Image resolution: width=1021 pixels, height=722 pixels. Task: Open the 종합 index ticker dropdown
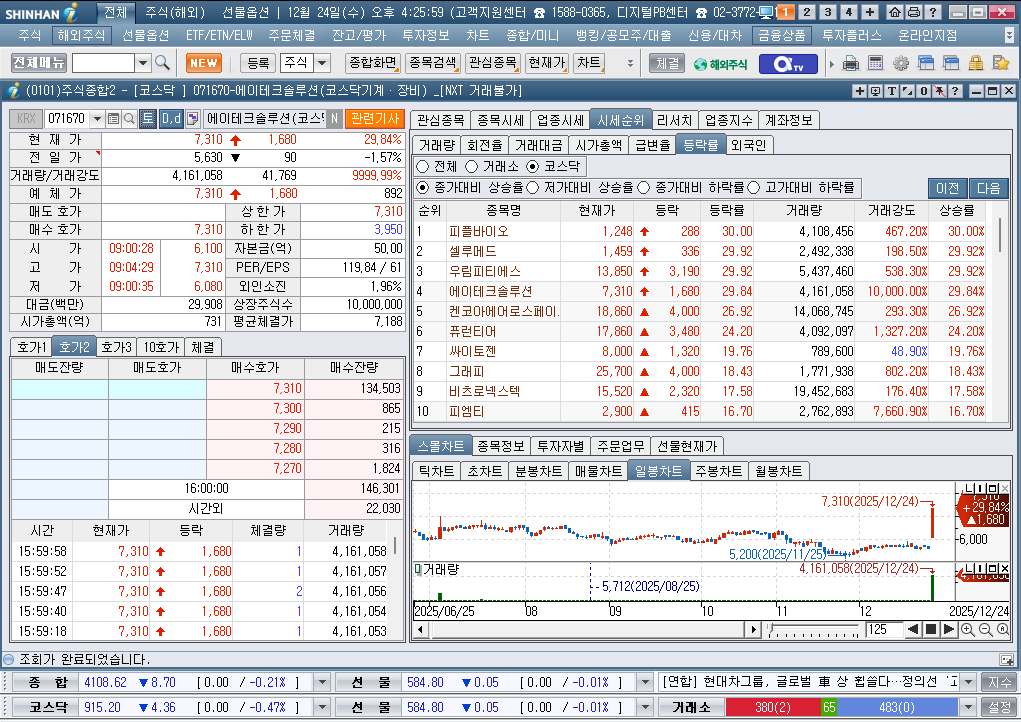[x=322, y=682]
